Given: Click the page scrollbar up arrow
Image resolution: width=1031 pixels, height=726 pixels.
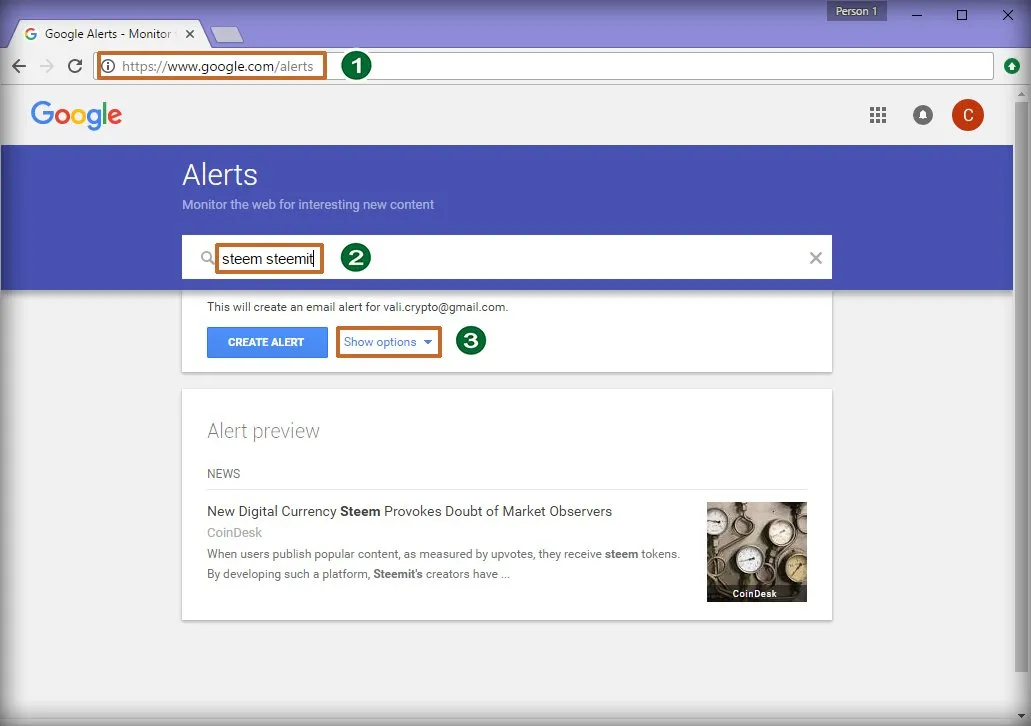Looking at the screenshot, I should point(1021,94).
